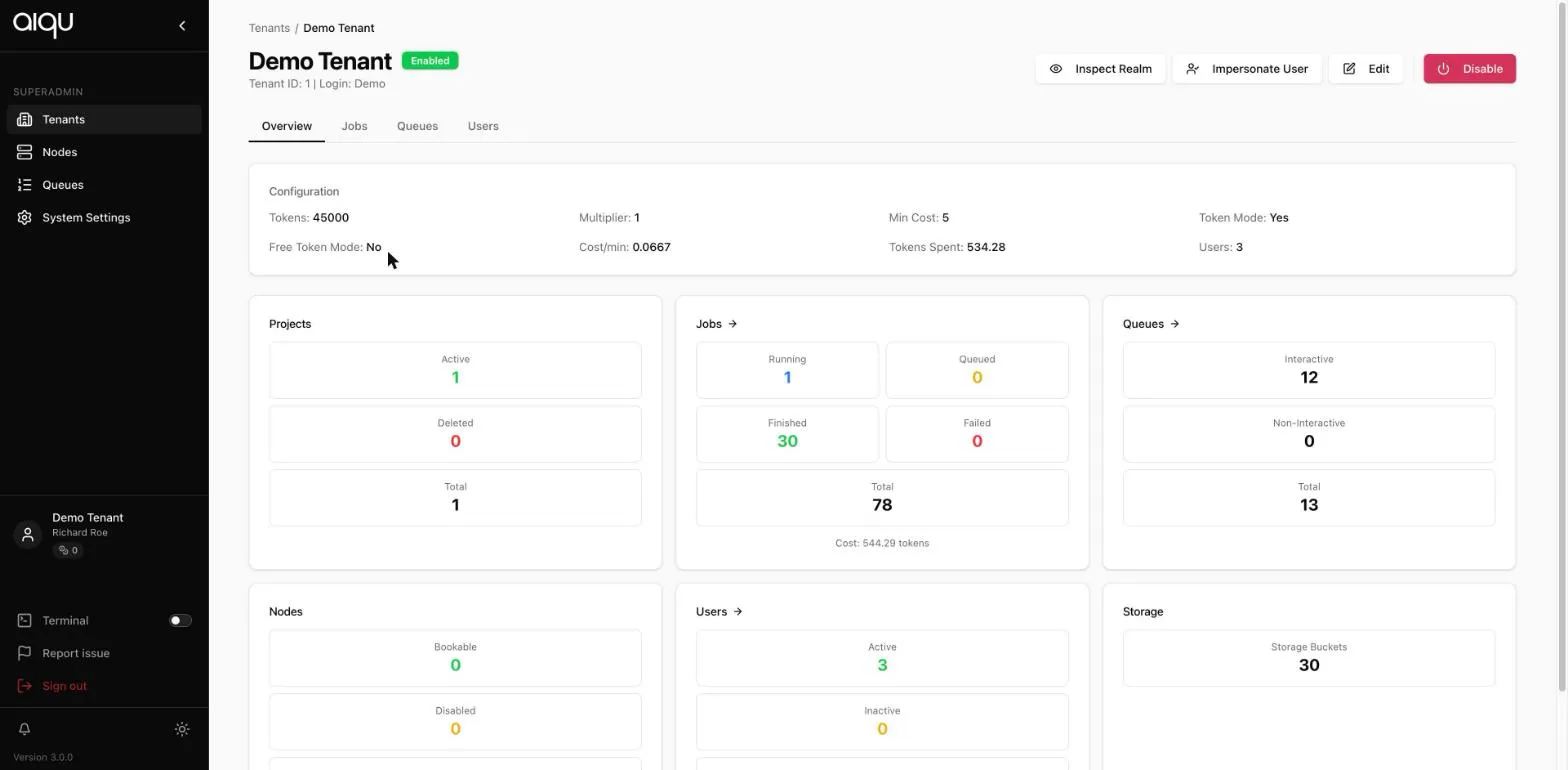Screen dimensions: 1568x770
Task: Click the Users Active tile showing 3
Action: [x=882, y=658]
